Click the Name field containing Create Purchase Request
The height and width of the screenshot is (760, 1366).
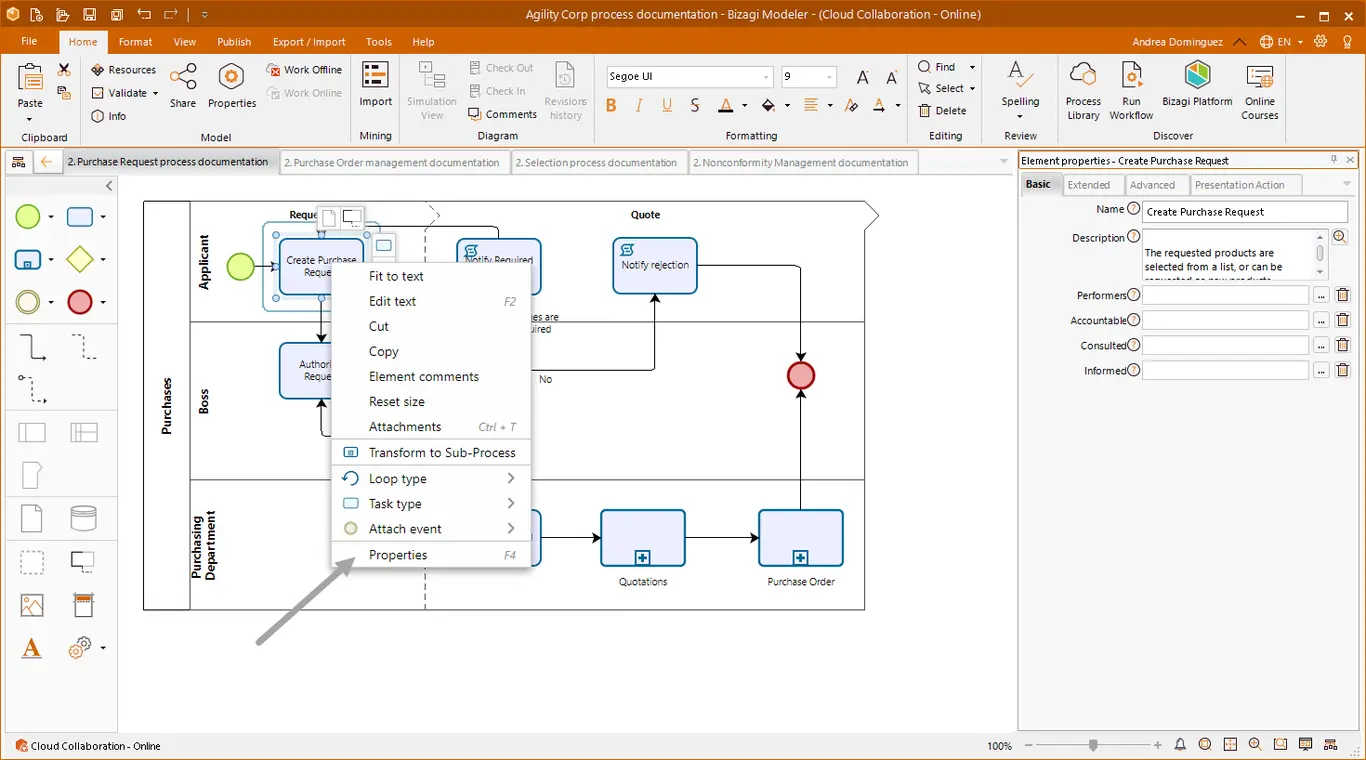pyautogui.click(x=1245, y=212)
